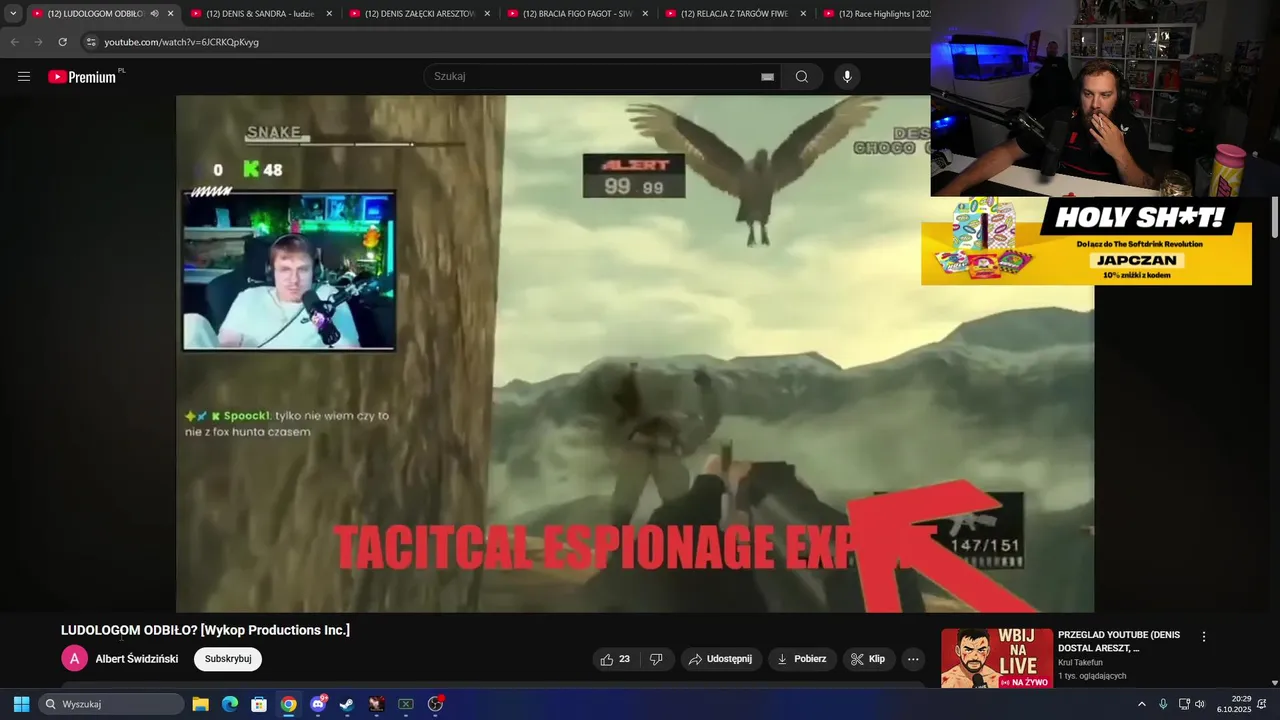
Task: Click the Wyszukaj taskbar search box
Action: click(x=112, y=704)
